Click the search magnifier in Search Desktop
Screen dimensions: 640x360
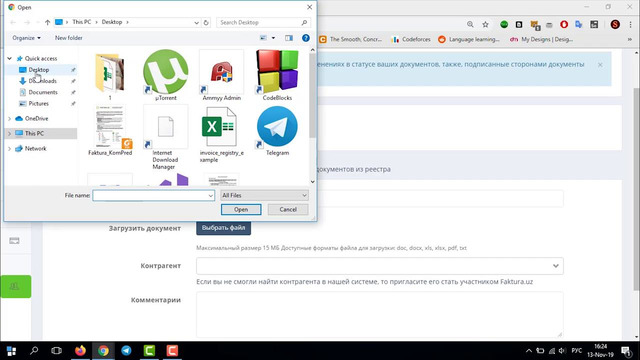(x=304, y=22)
